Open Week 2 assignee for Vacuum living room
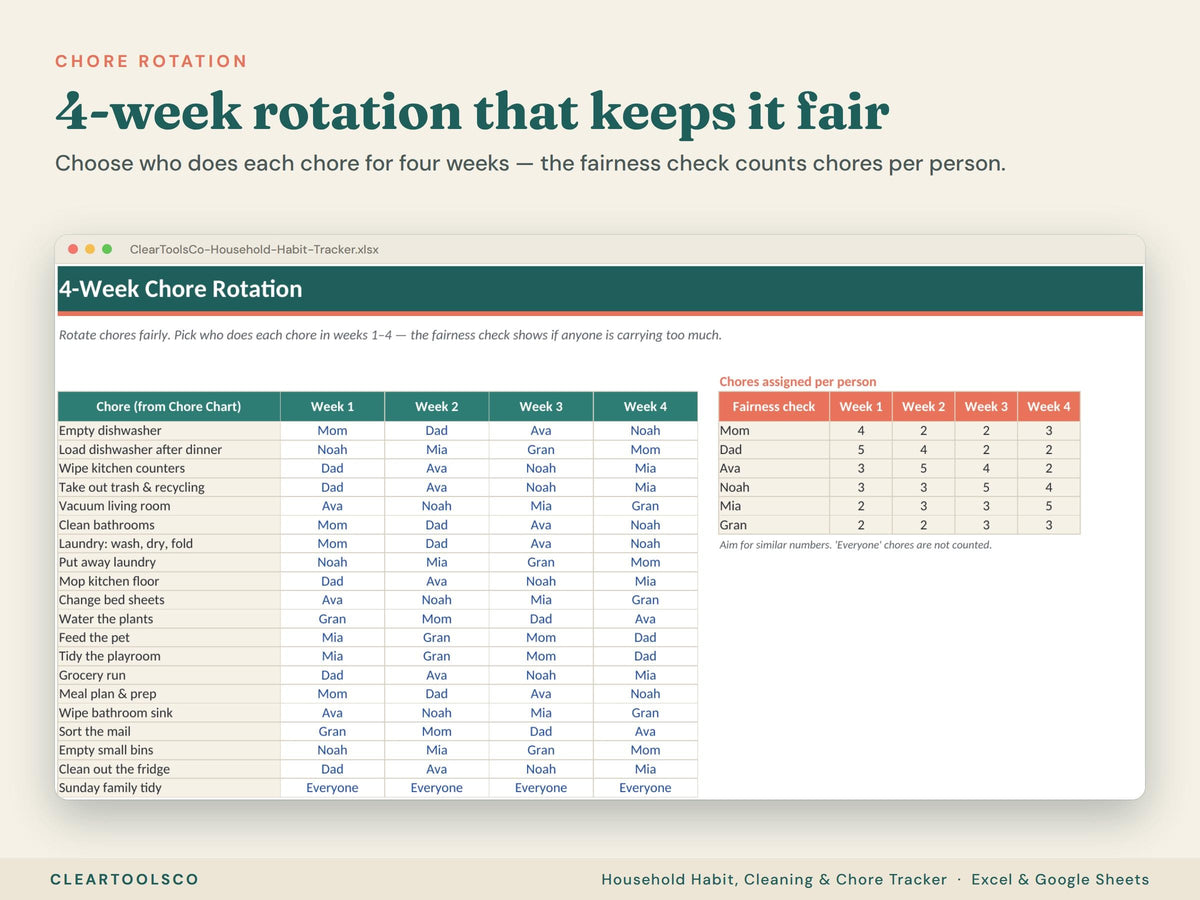The height and width of the screenshot is (900, 1200). click(437, 506)
